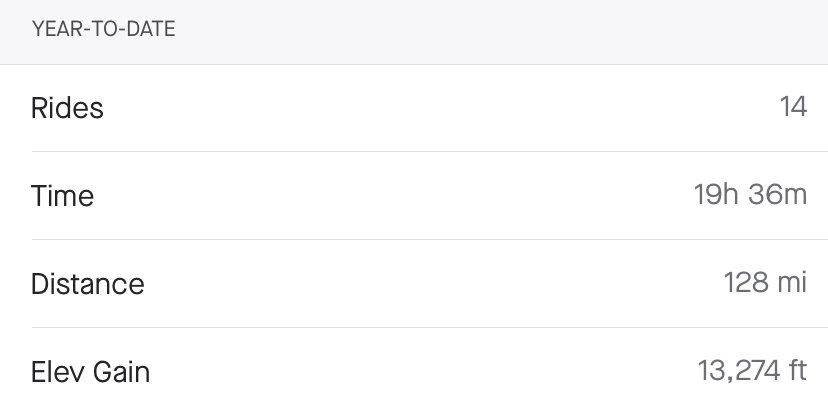Click the 13,274 ft elevation value
Viewport: 828px width, 414px height.
752,371
